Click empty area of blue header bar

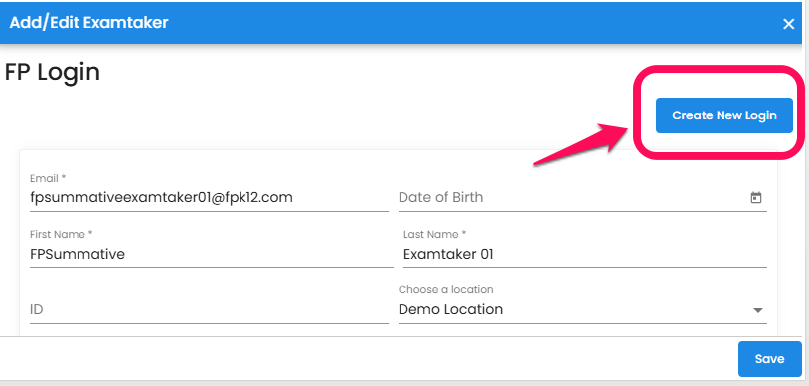click(464, 23)
